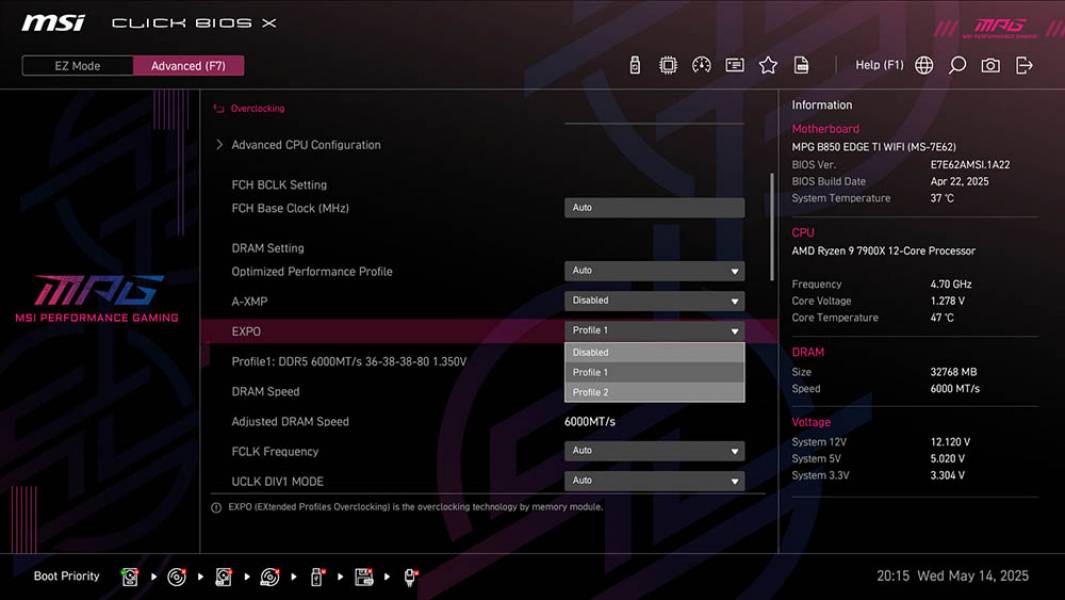Take a screenshot with camera icon
The width and height of the screenshot is (1065, 600).
(990, 65)
